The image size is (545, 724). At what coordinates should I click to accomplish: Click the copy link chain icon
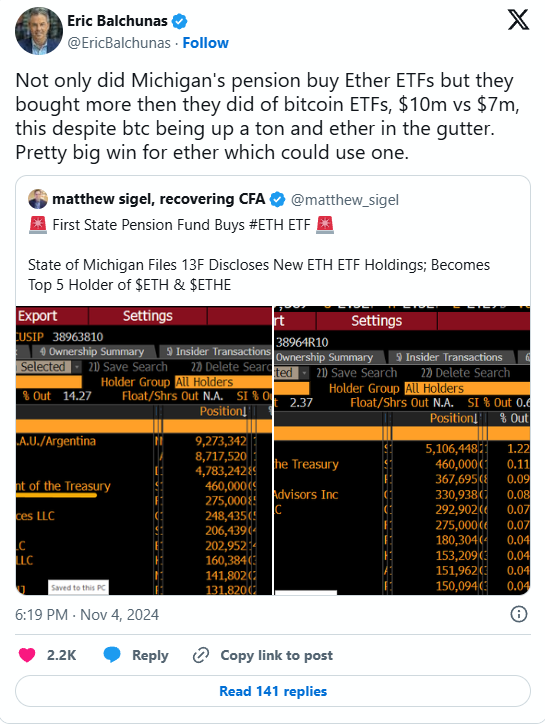coord(201,655)
